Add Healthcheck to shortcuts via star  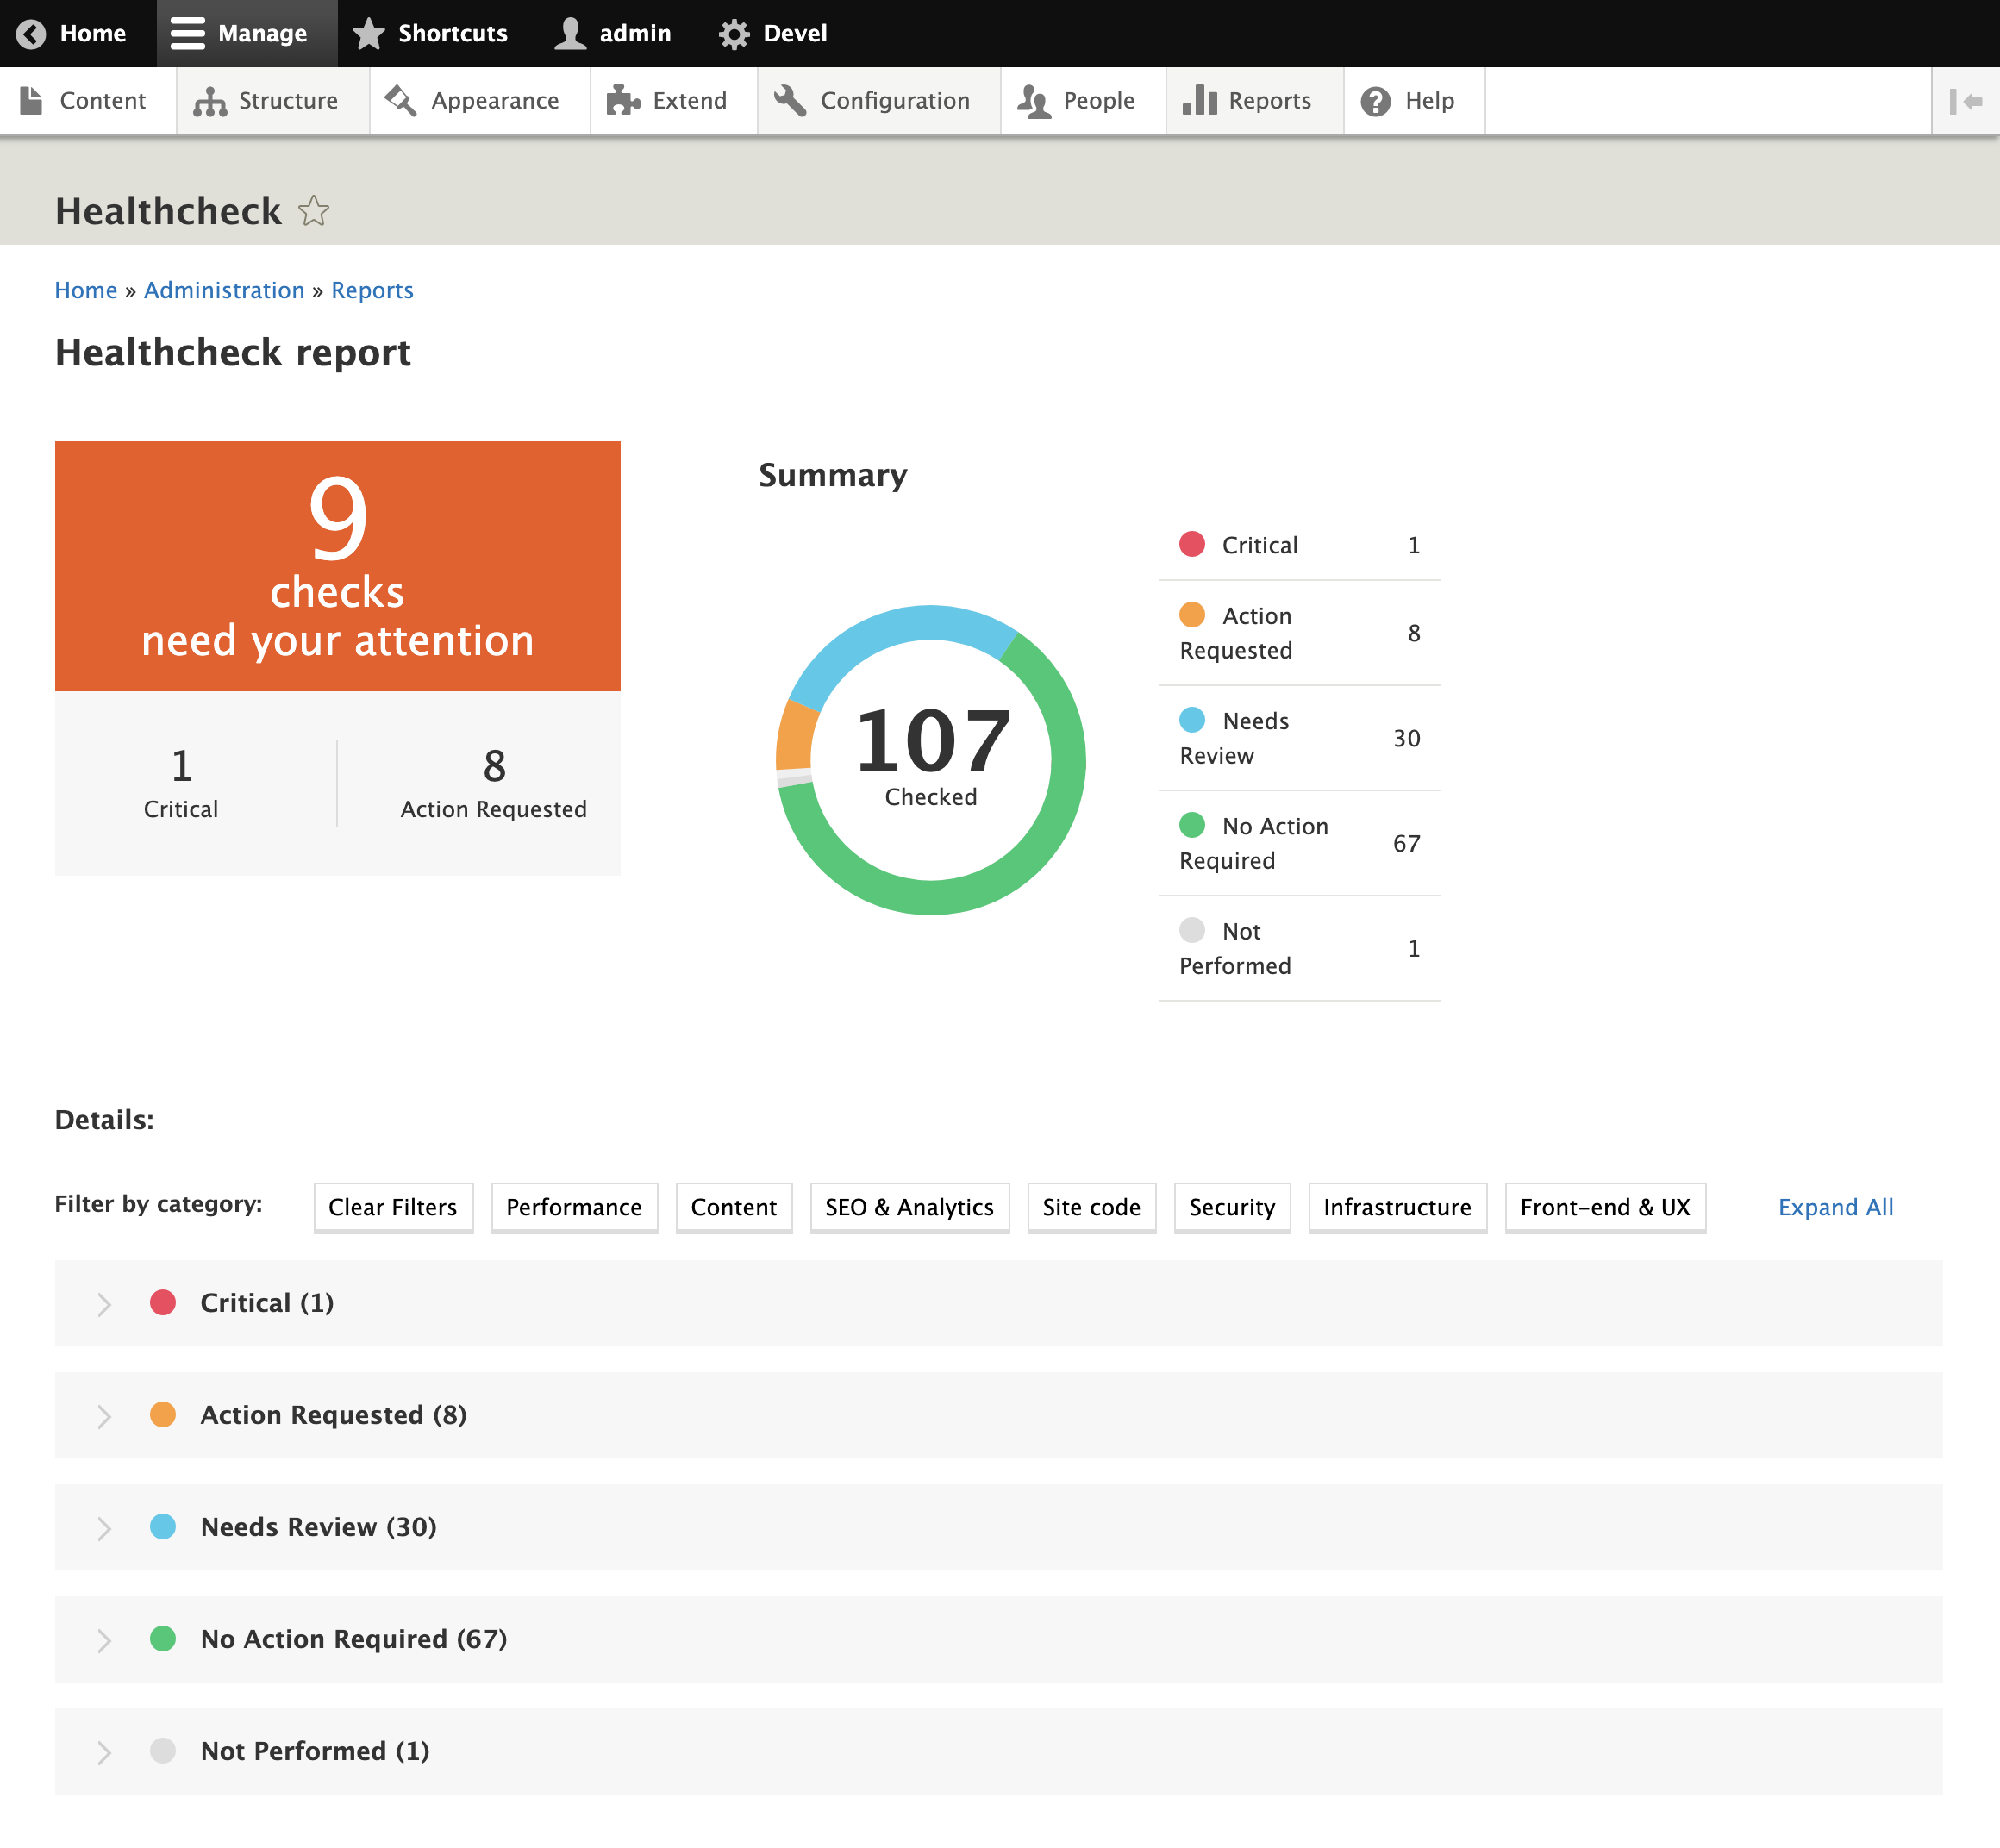pos(314,210)
